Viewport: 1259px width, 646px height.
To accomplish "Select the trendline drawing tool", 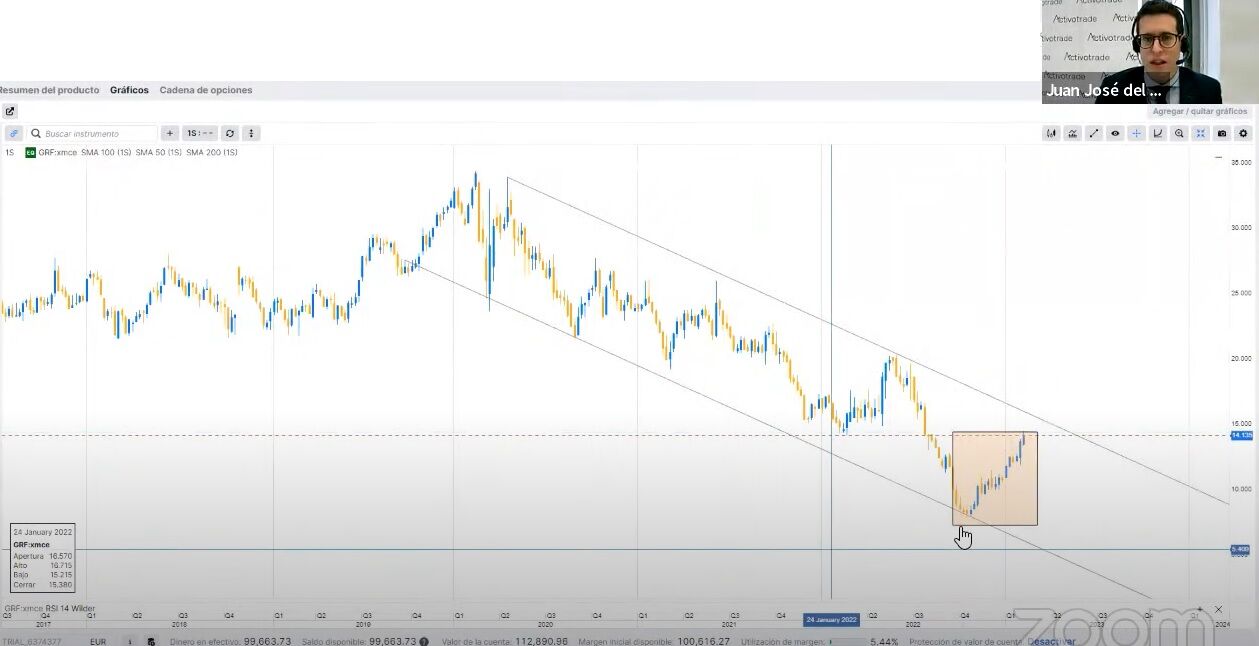I will coord(1094,133).
